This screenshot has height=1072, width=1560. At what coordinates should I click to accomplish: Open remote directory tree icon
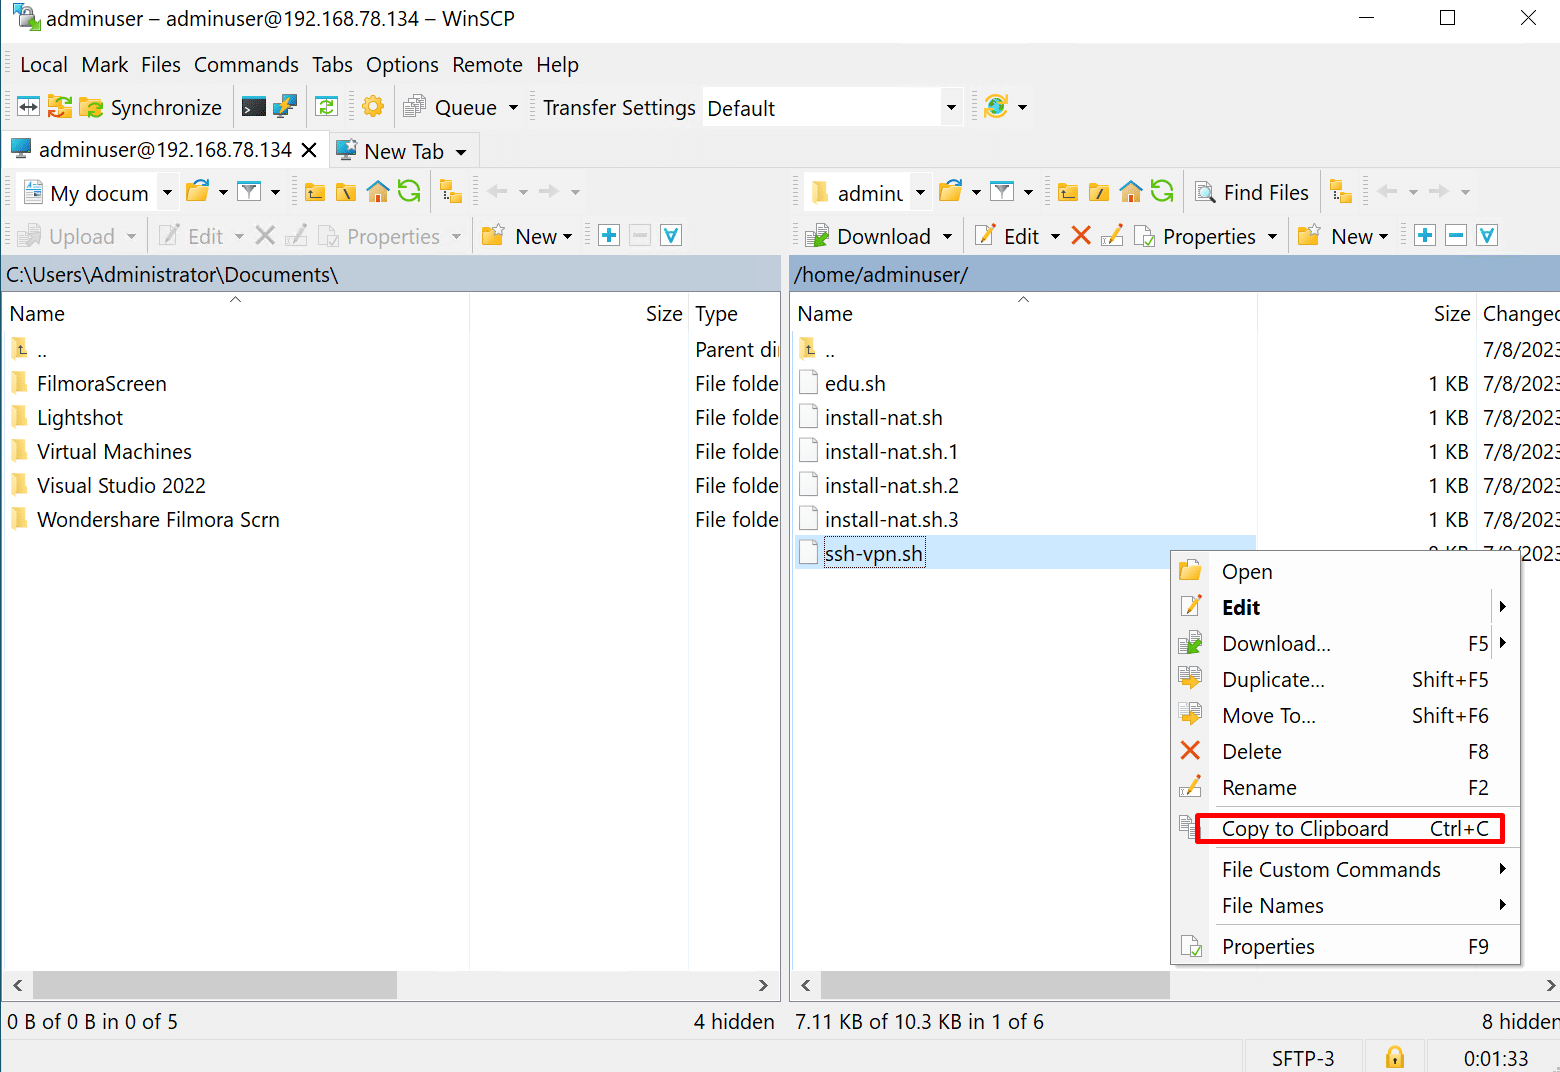[1341, 192]
